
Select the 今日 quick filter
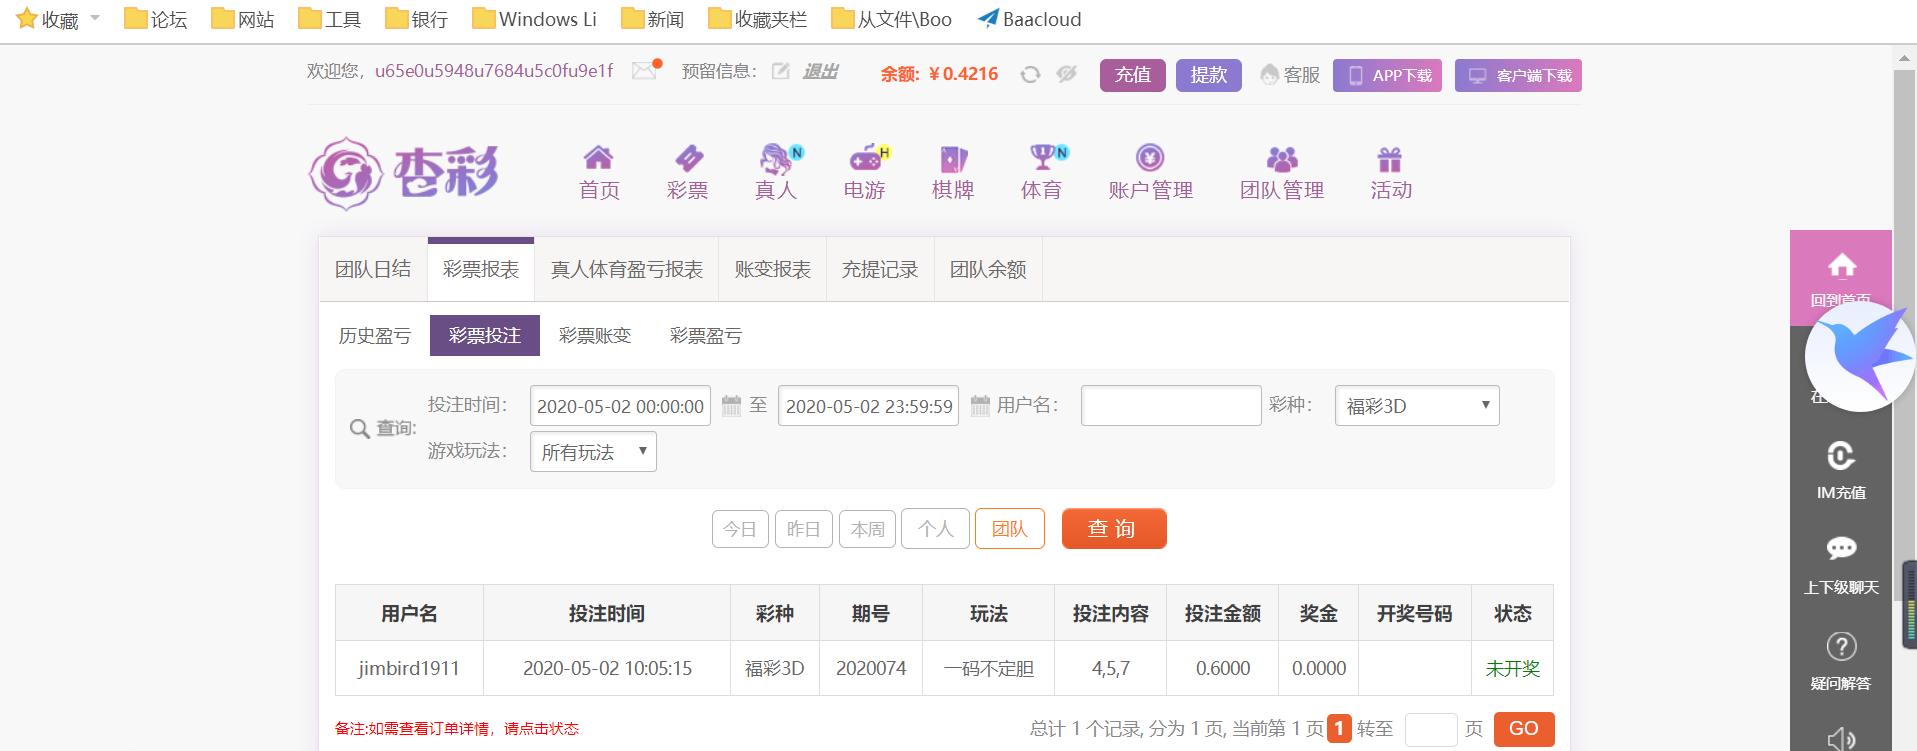740,528
